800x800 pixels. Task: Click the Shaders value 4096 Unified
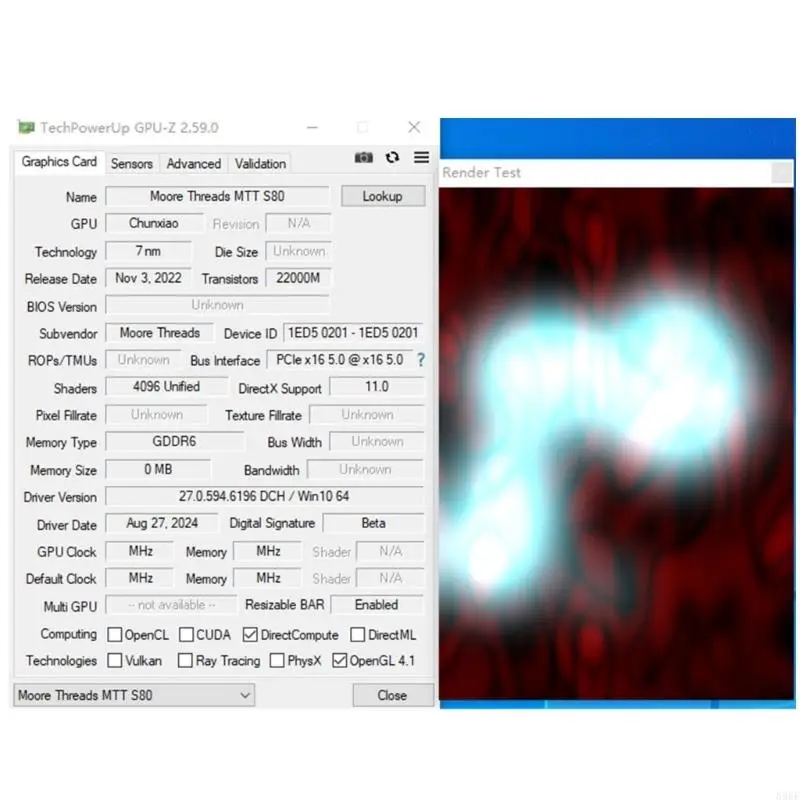click(166, 387)
